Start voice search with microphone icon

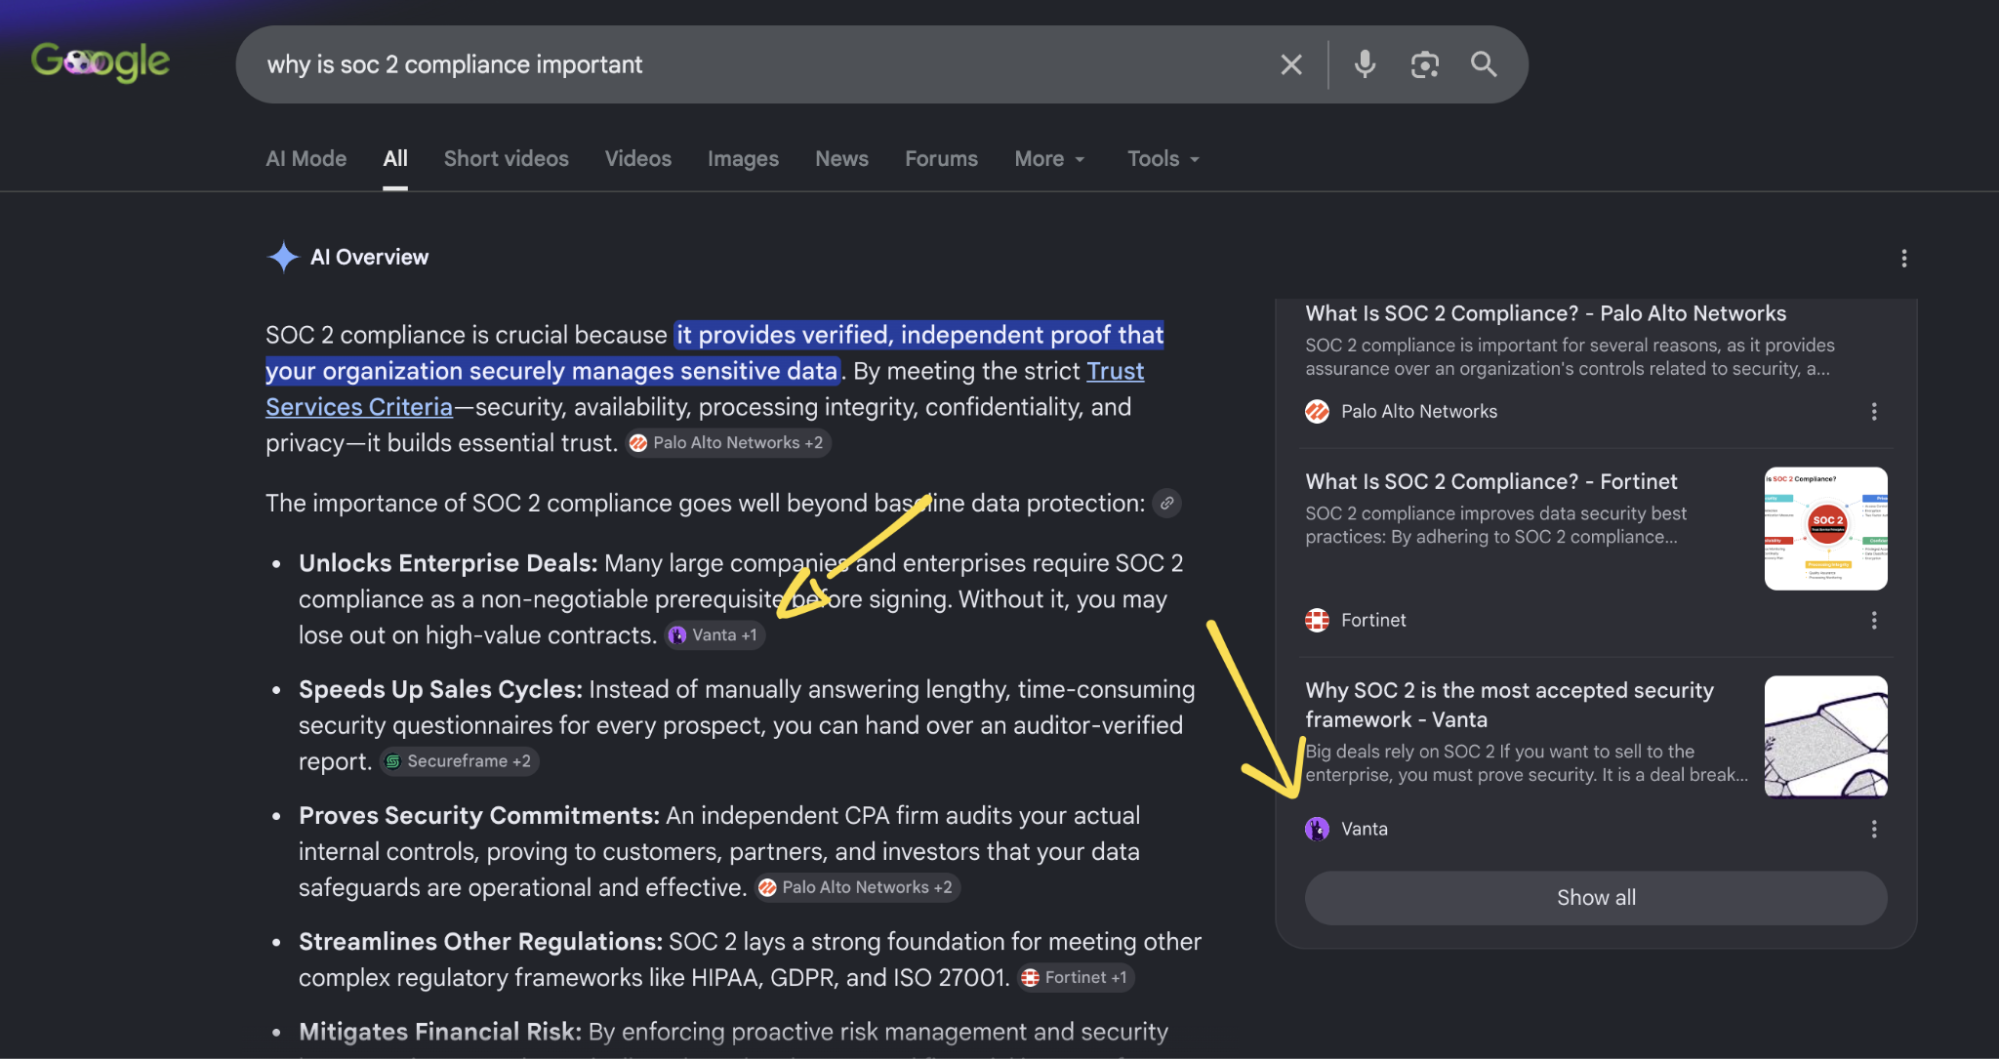1364,65
